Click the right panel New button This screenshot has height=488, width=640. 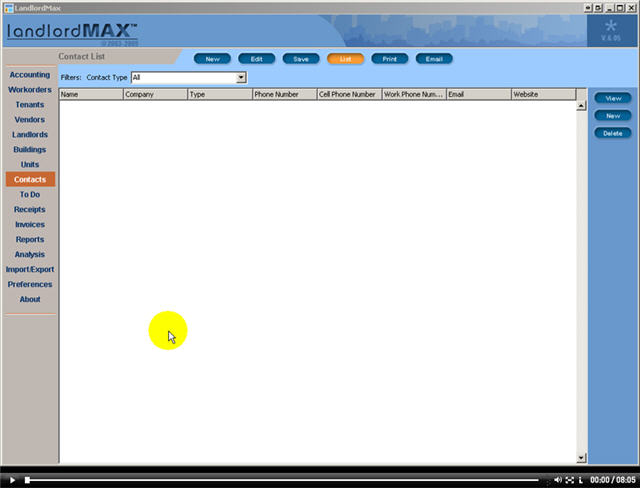pos(613,116)
